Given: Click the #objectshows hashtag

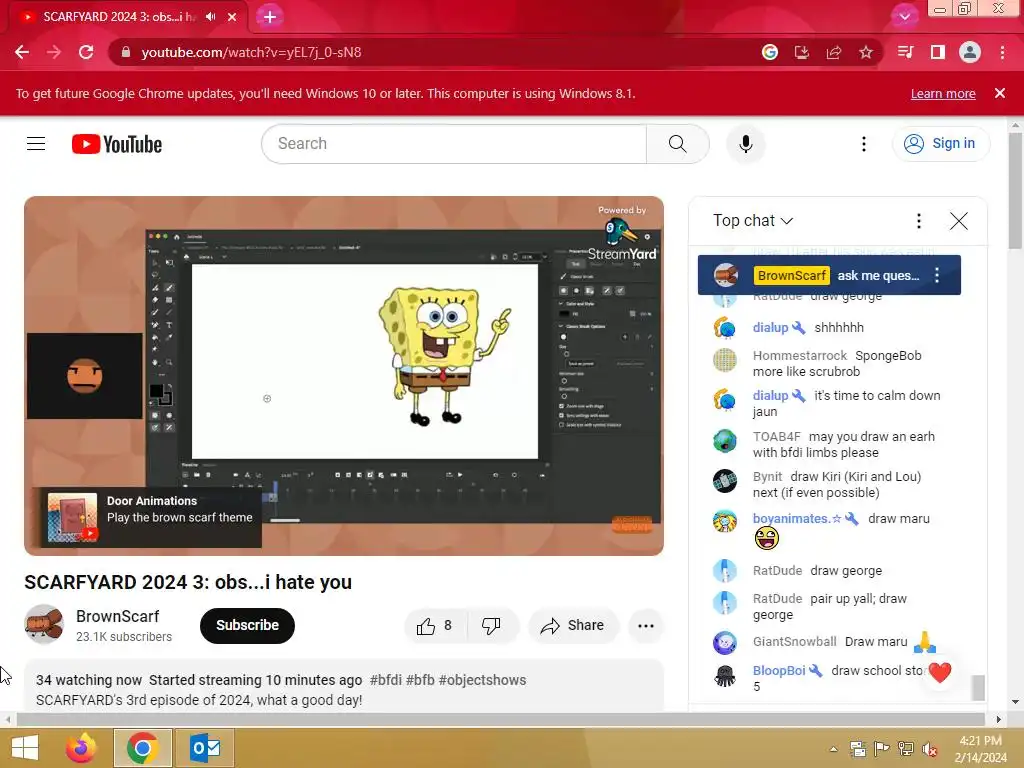Looking at the screenshot, I should click(482, 680).
